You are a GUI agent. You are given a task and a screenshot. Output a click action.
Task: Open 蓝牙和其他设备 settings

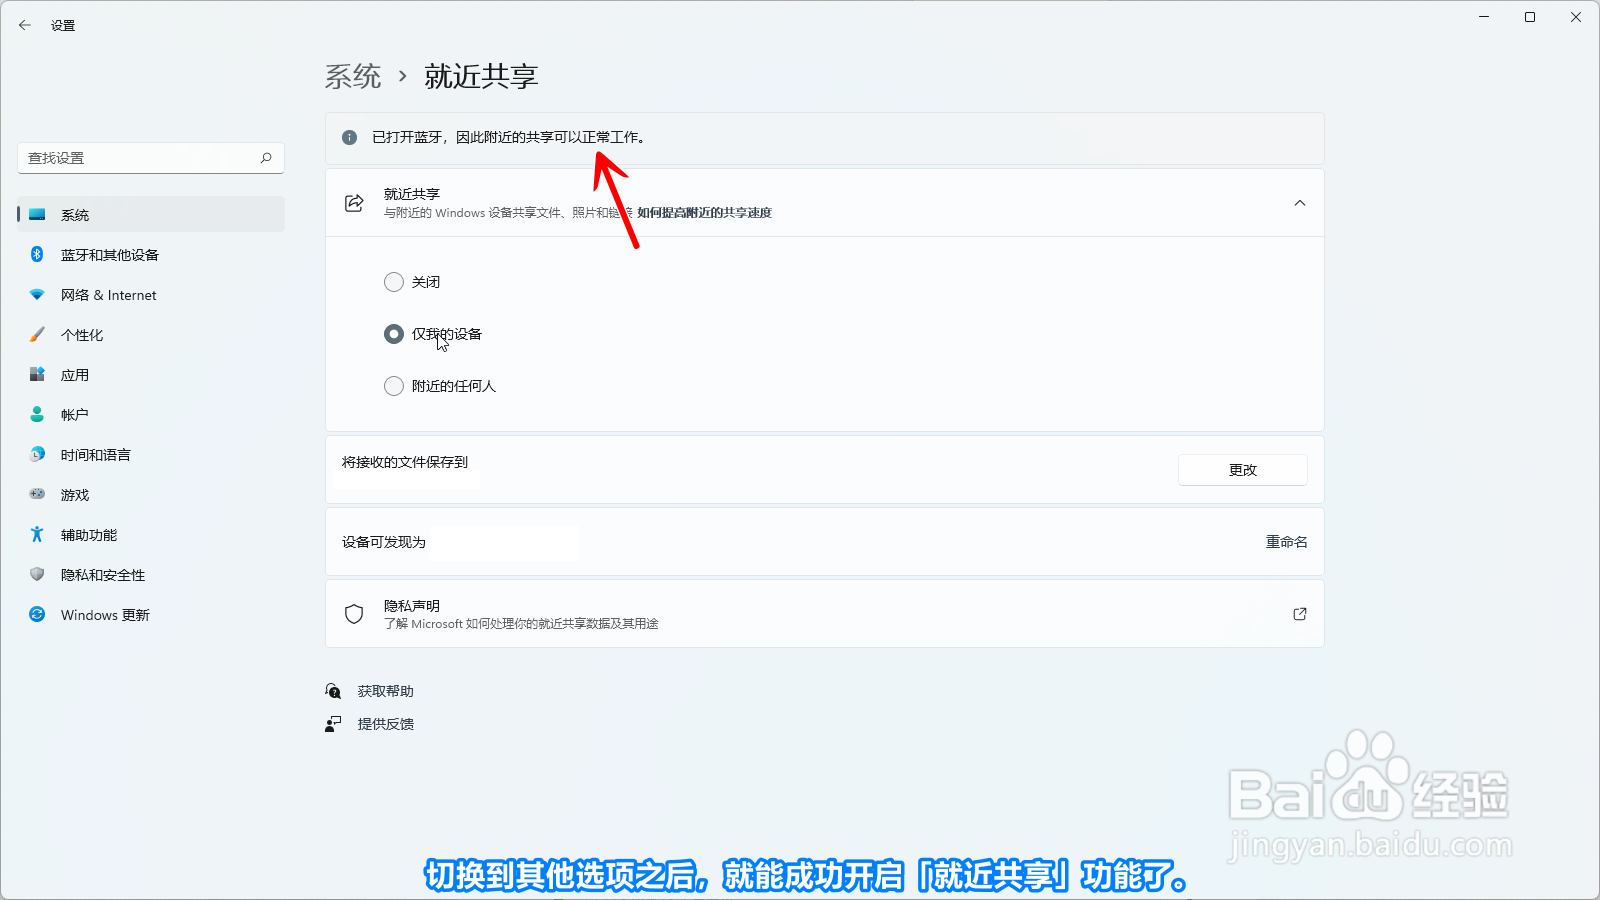click(151, 254)
